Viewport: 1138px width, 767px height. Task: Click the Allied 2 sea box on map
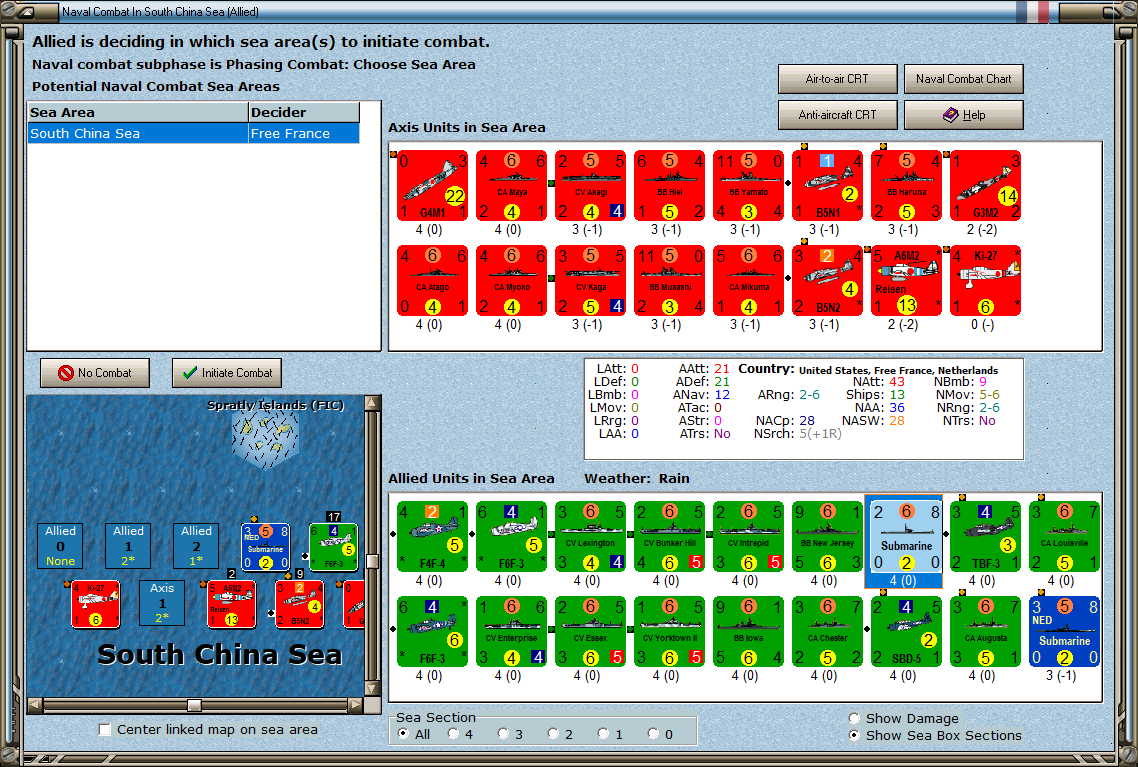point(196,546)
